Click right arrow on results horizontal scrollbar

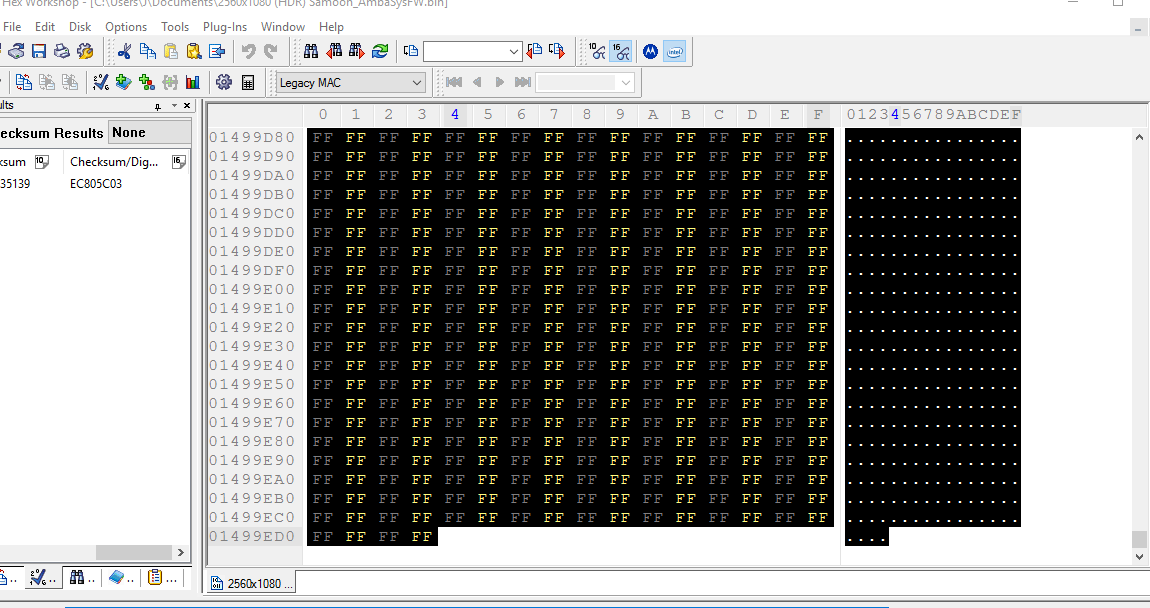coord(181,552)
